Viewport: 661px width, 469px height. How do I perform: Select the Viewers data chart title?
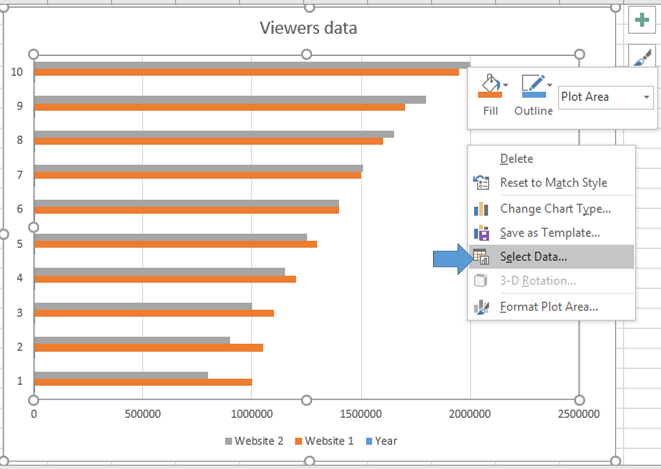(308, 28)
